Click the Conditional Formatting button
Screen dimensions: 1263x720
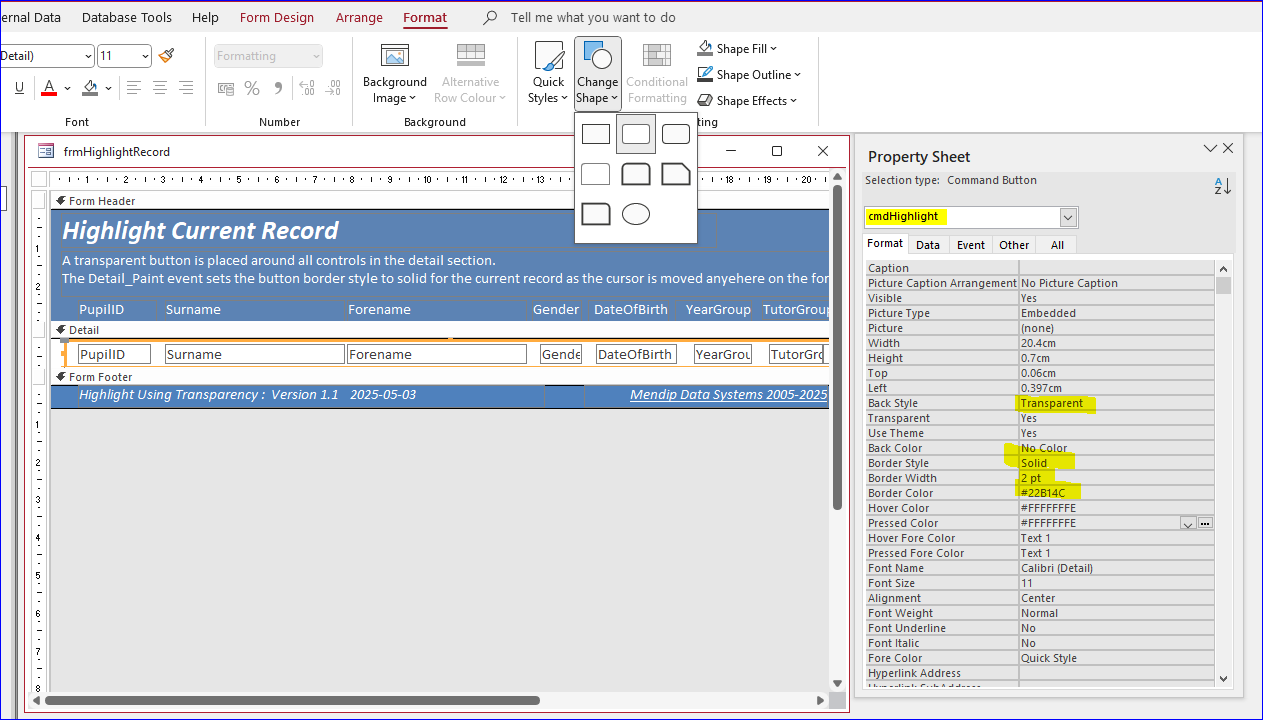coord(657,73)
